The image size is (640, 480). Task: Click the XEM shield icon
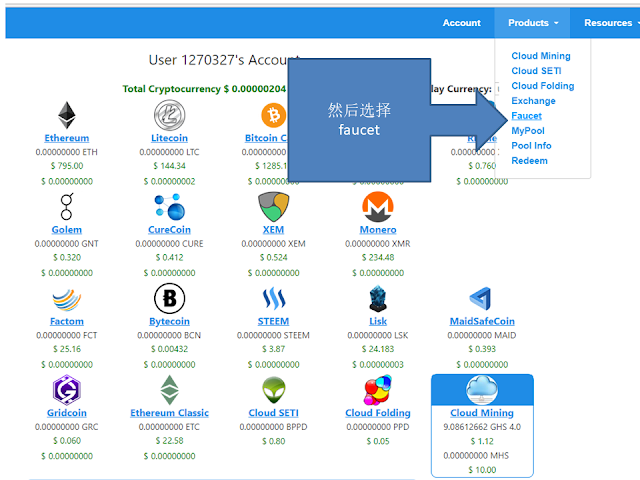[x=273, y=207]
